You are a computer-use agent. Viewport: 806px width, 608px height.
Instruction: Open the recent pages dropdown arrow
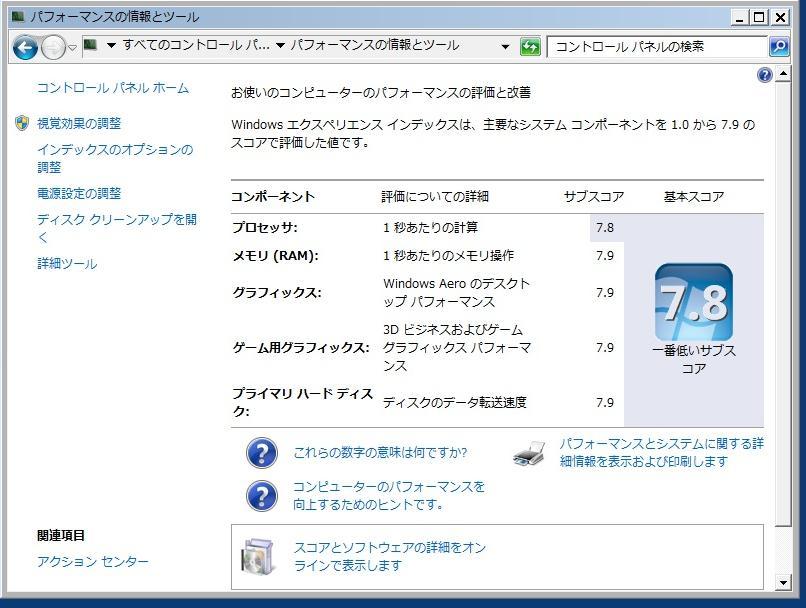(x=72, y=47)
